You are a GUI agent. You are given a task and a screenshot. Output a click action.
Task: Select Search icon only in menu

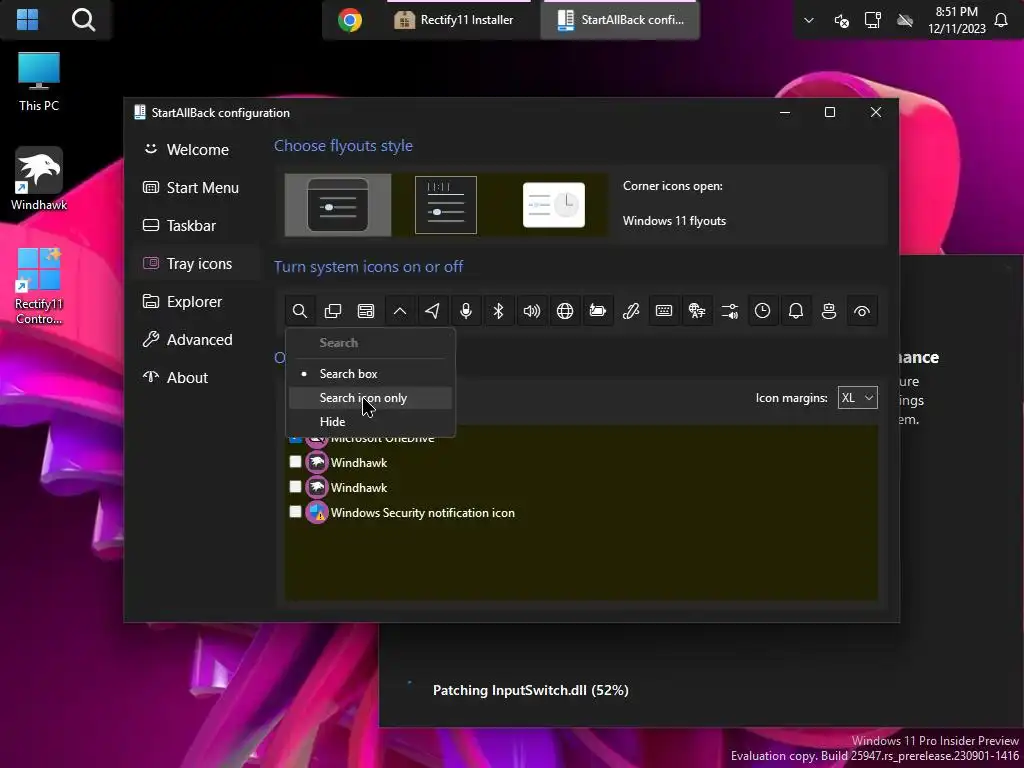click(370, 398)
